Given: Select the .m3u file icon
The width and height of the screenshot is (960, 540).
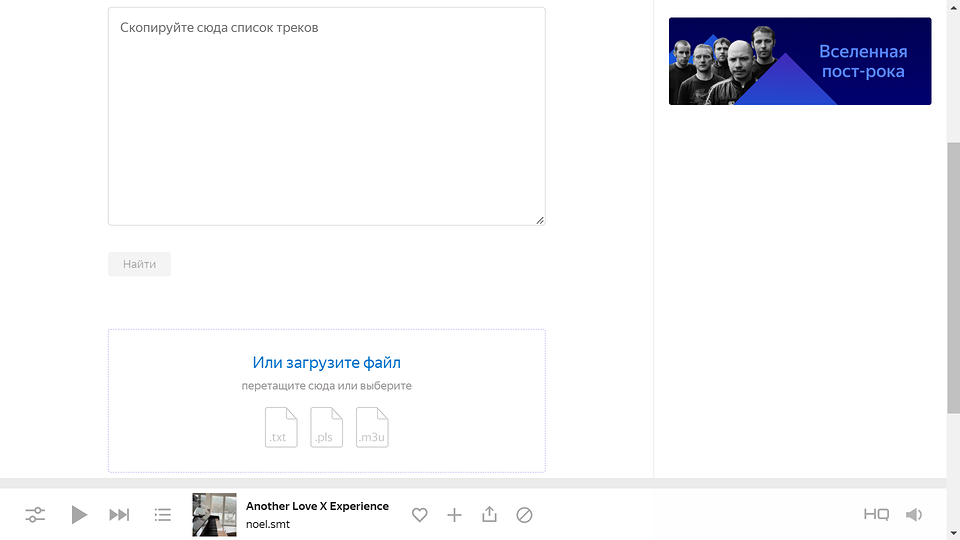Looking at the screenshot, I should [372, 427].
